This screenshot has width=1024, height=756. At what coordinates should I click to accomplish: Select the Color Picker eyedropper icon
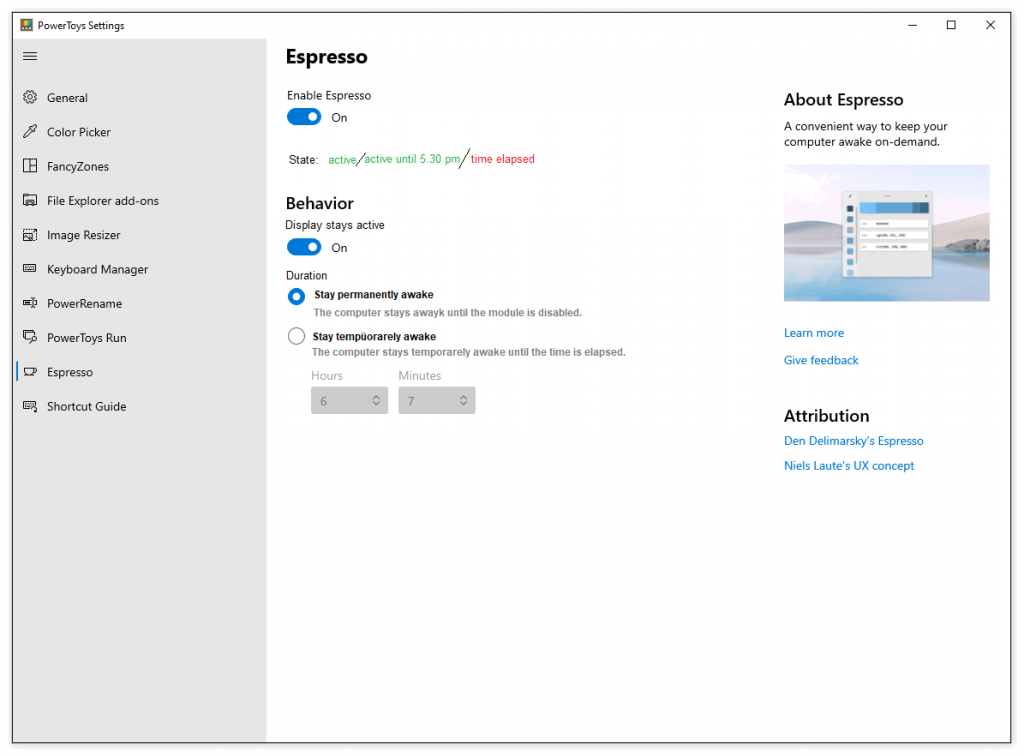point(30,132)
